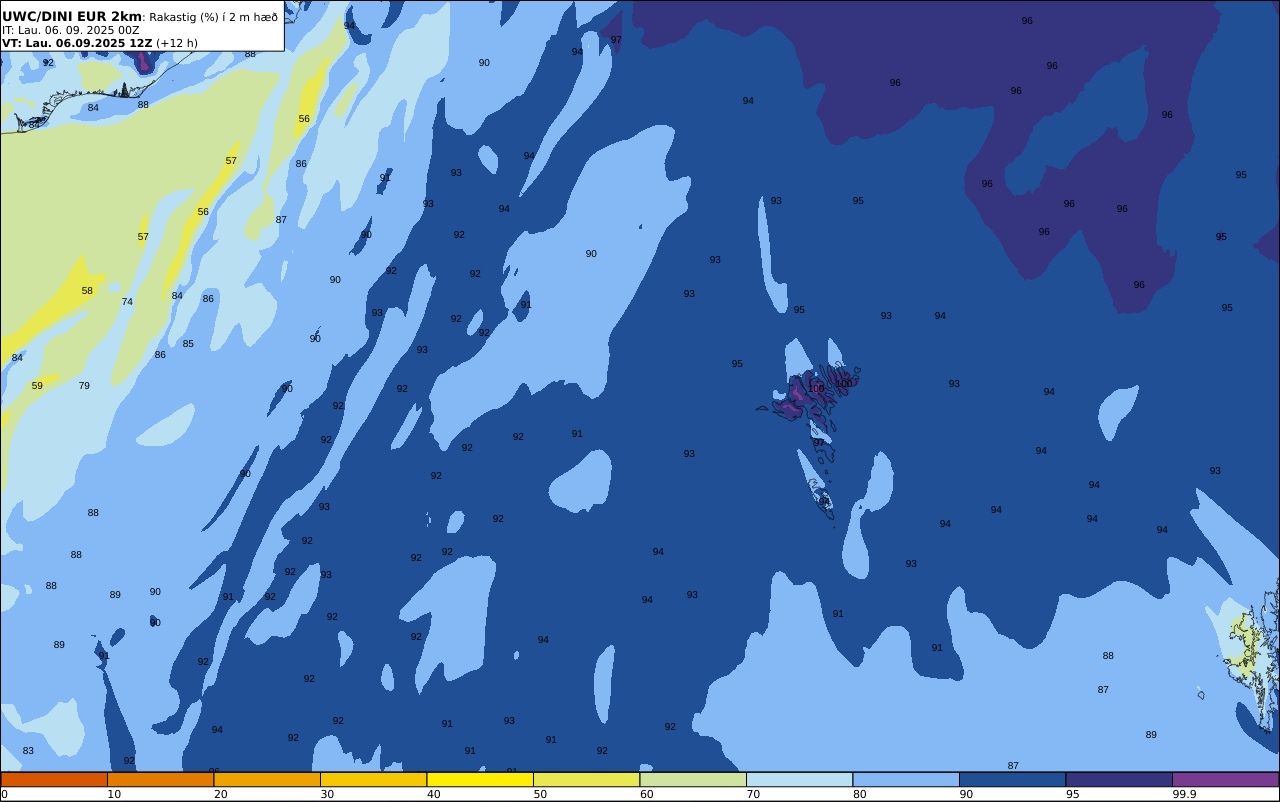Click the humidity value '58' on the map

click(87, 291)
